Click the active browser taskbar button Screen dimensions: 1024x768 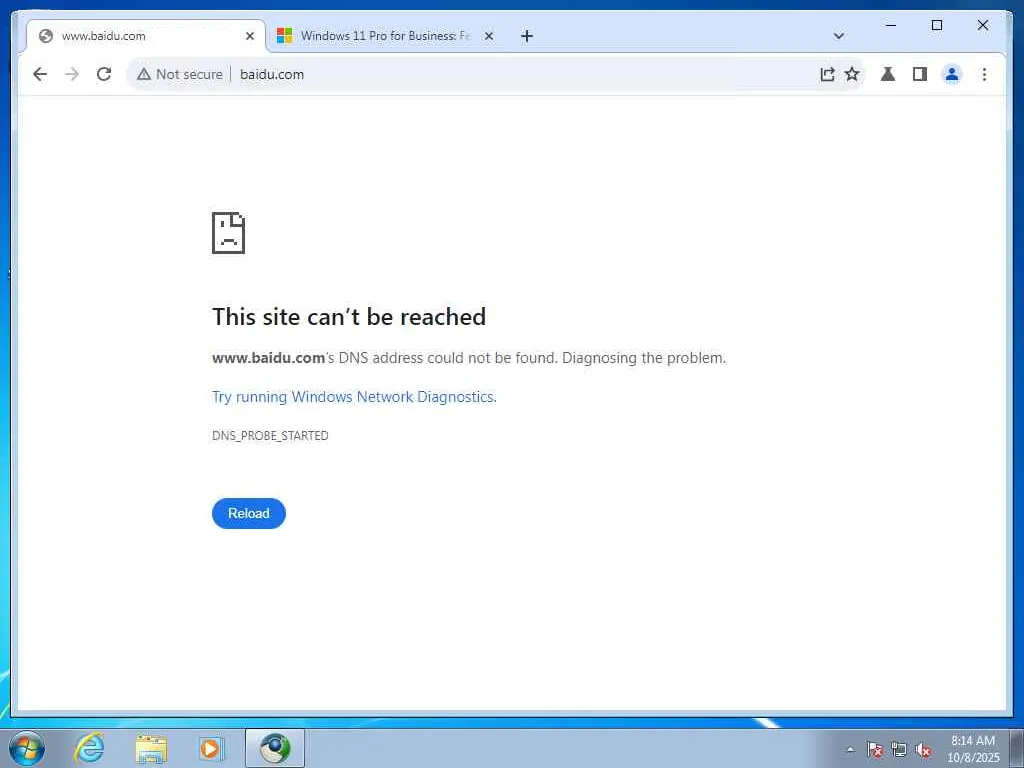pos(275,748)
